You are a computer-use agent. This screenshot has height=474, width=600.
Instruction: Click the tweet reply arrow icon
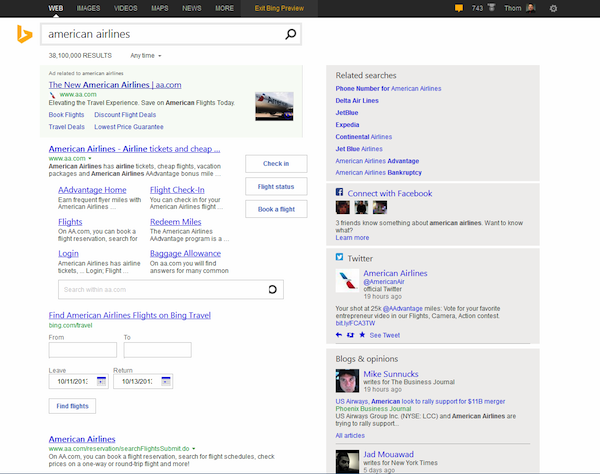340,335
